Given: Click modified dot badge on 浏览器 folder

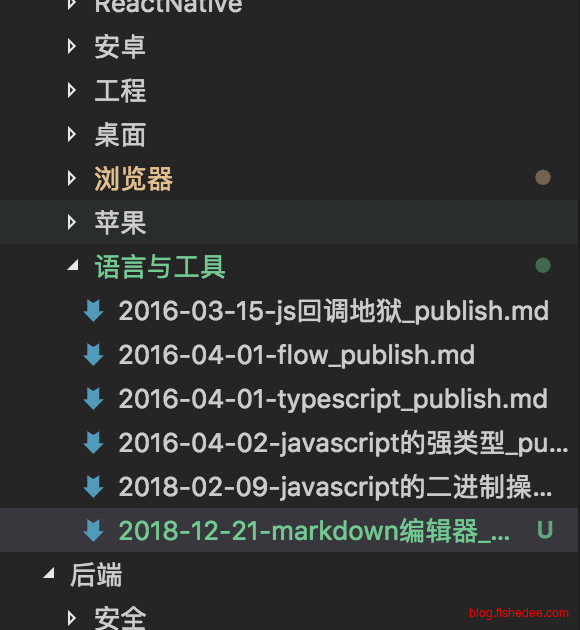Looking at the screenshot, I should point(543,177).
